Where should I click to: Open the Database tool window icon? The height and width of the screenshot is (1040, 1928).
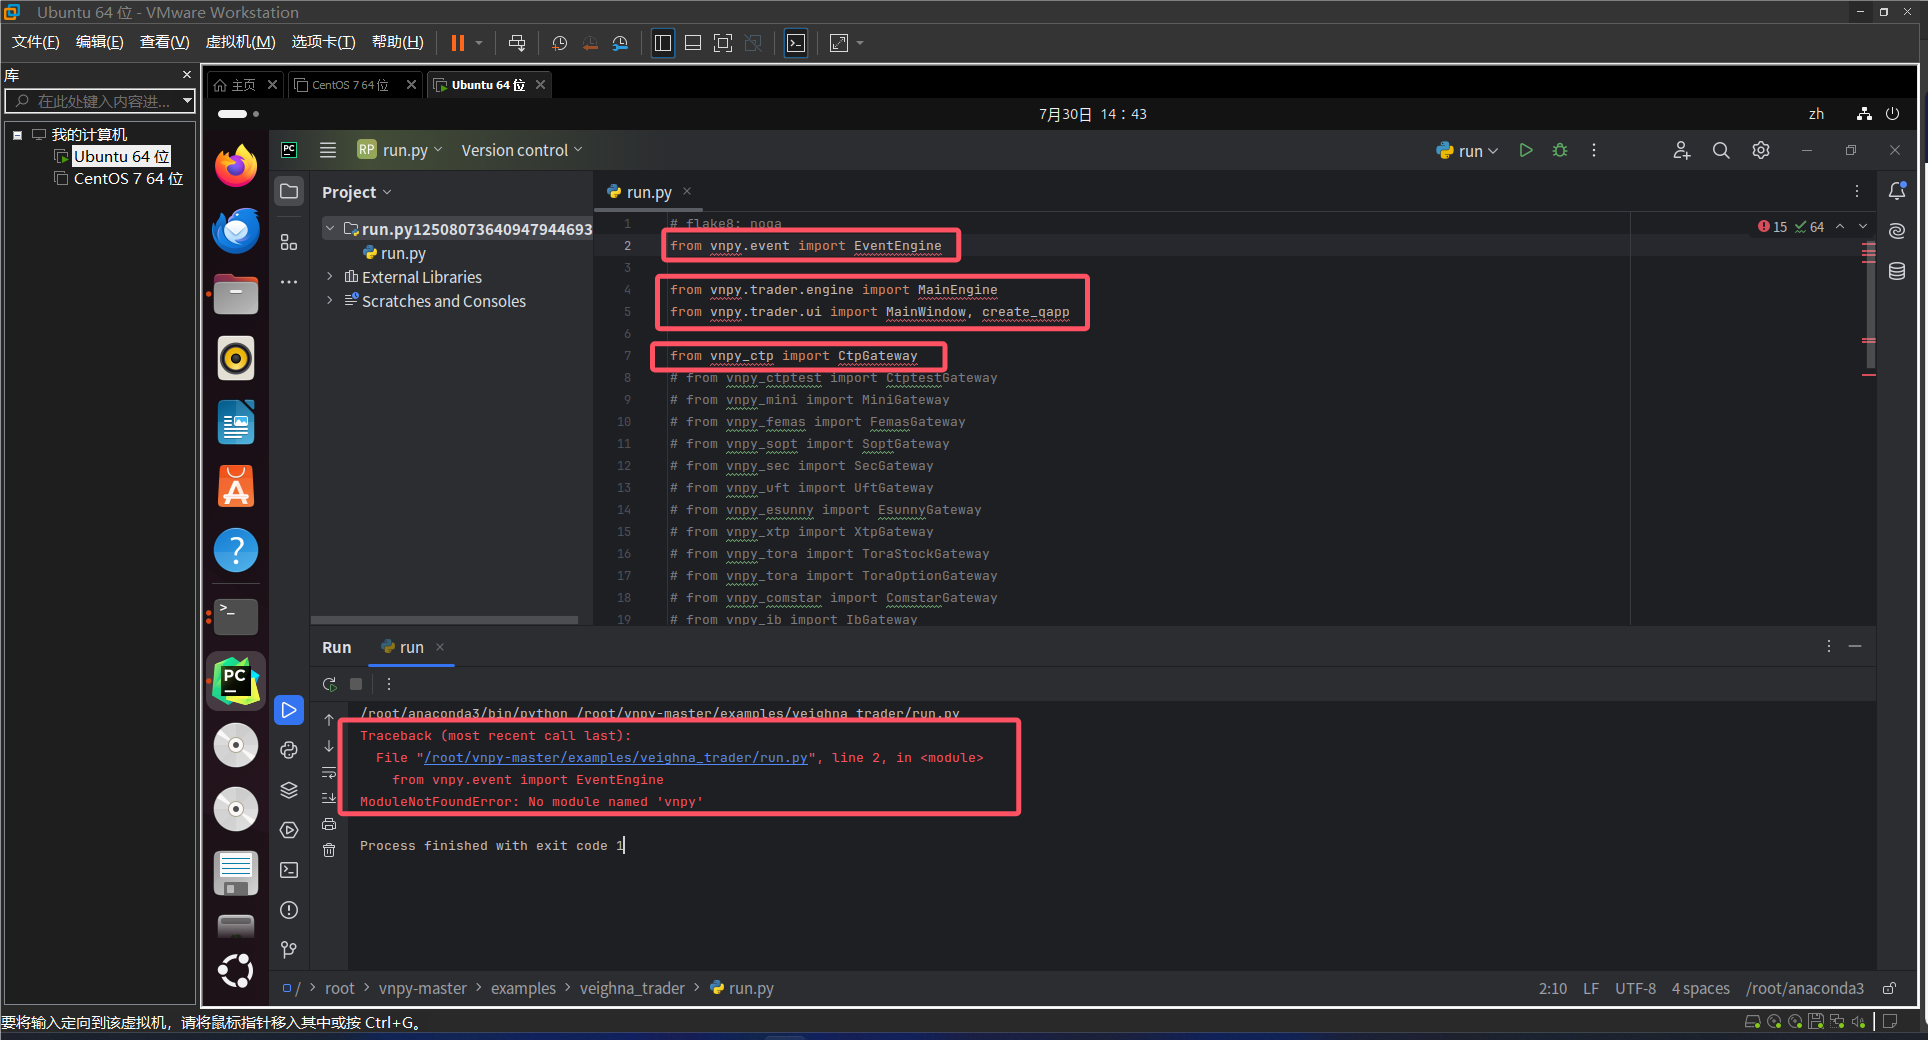pos(1897,271)
